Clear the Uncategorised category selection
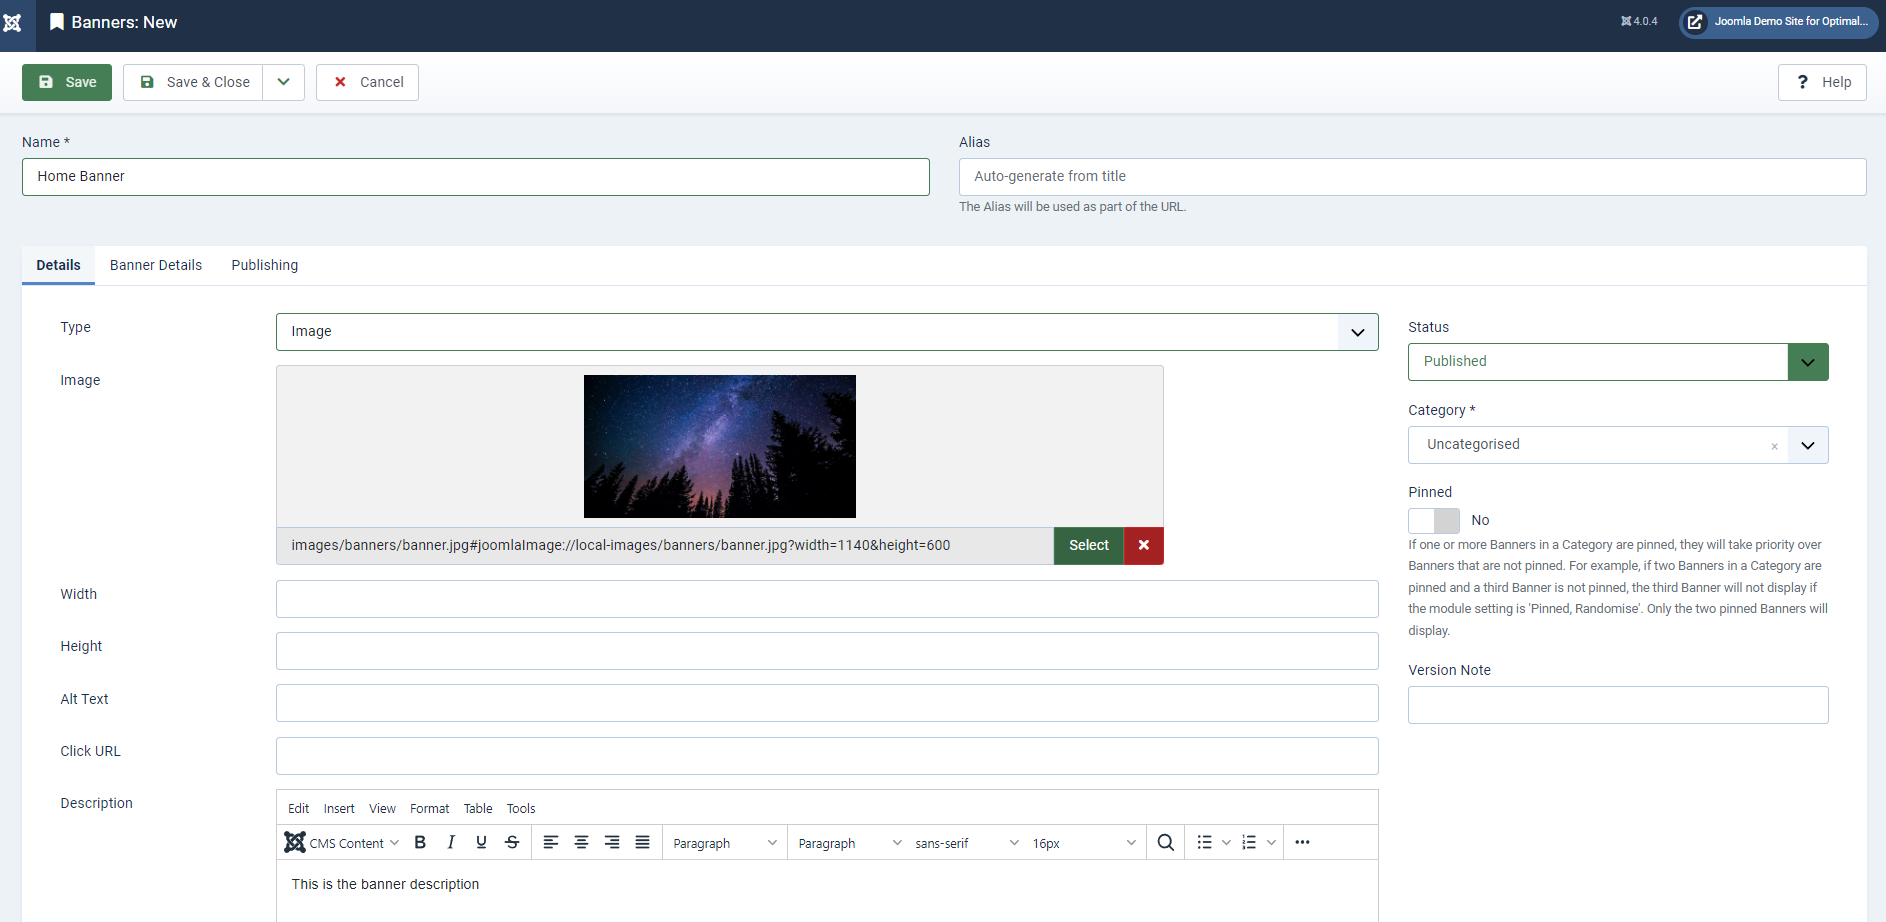1886x922 pixels. pos(1774,446)
